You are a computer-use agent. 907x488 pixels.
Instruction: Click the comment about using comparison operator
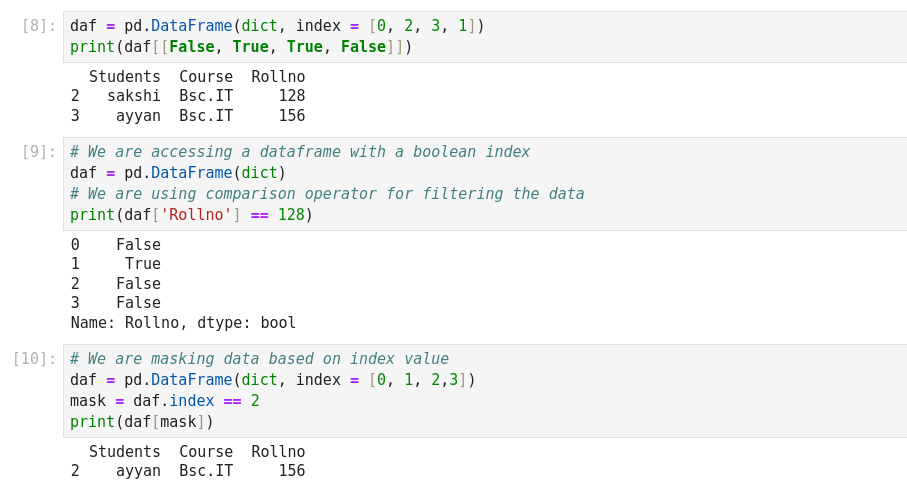coord(327,194)
